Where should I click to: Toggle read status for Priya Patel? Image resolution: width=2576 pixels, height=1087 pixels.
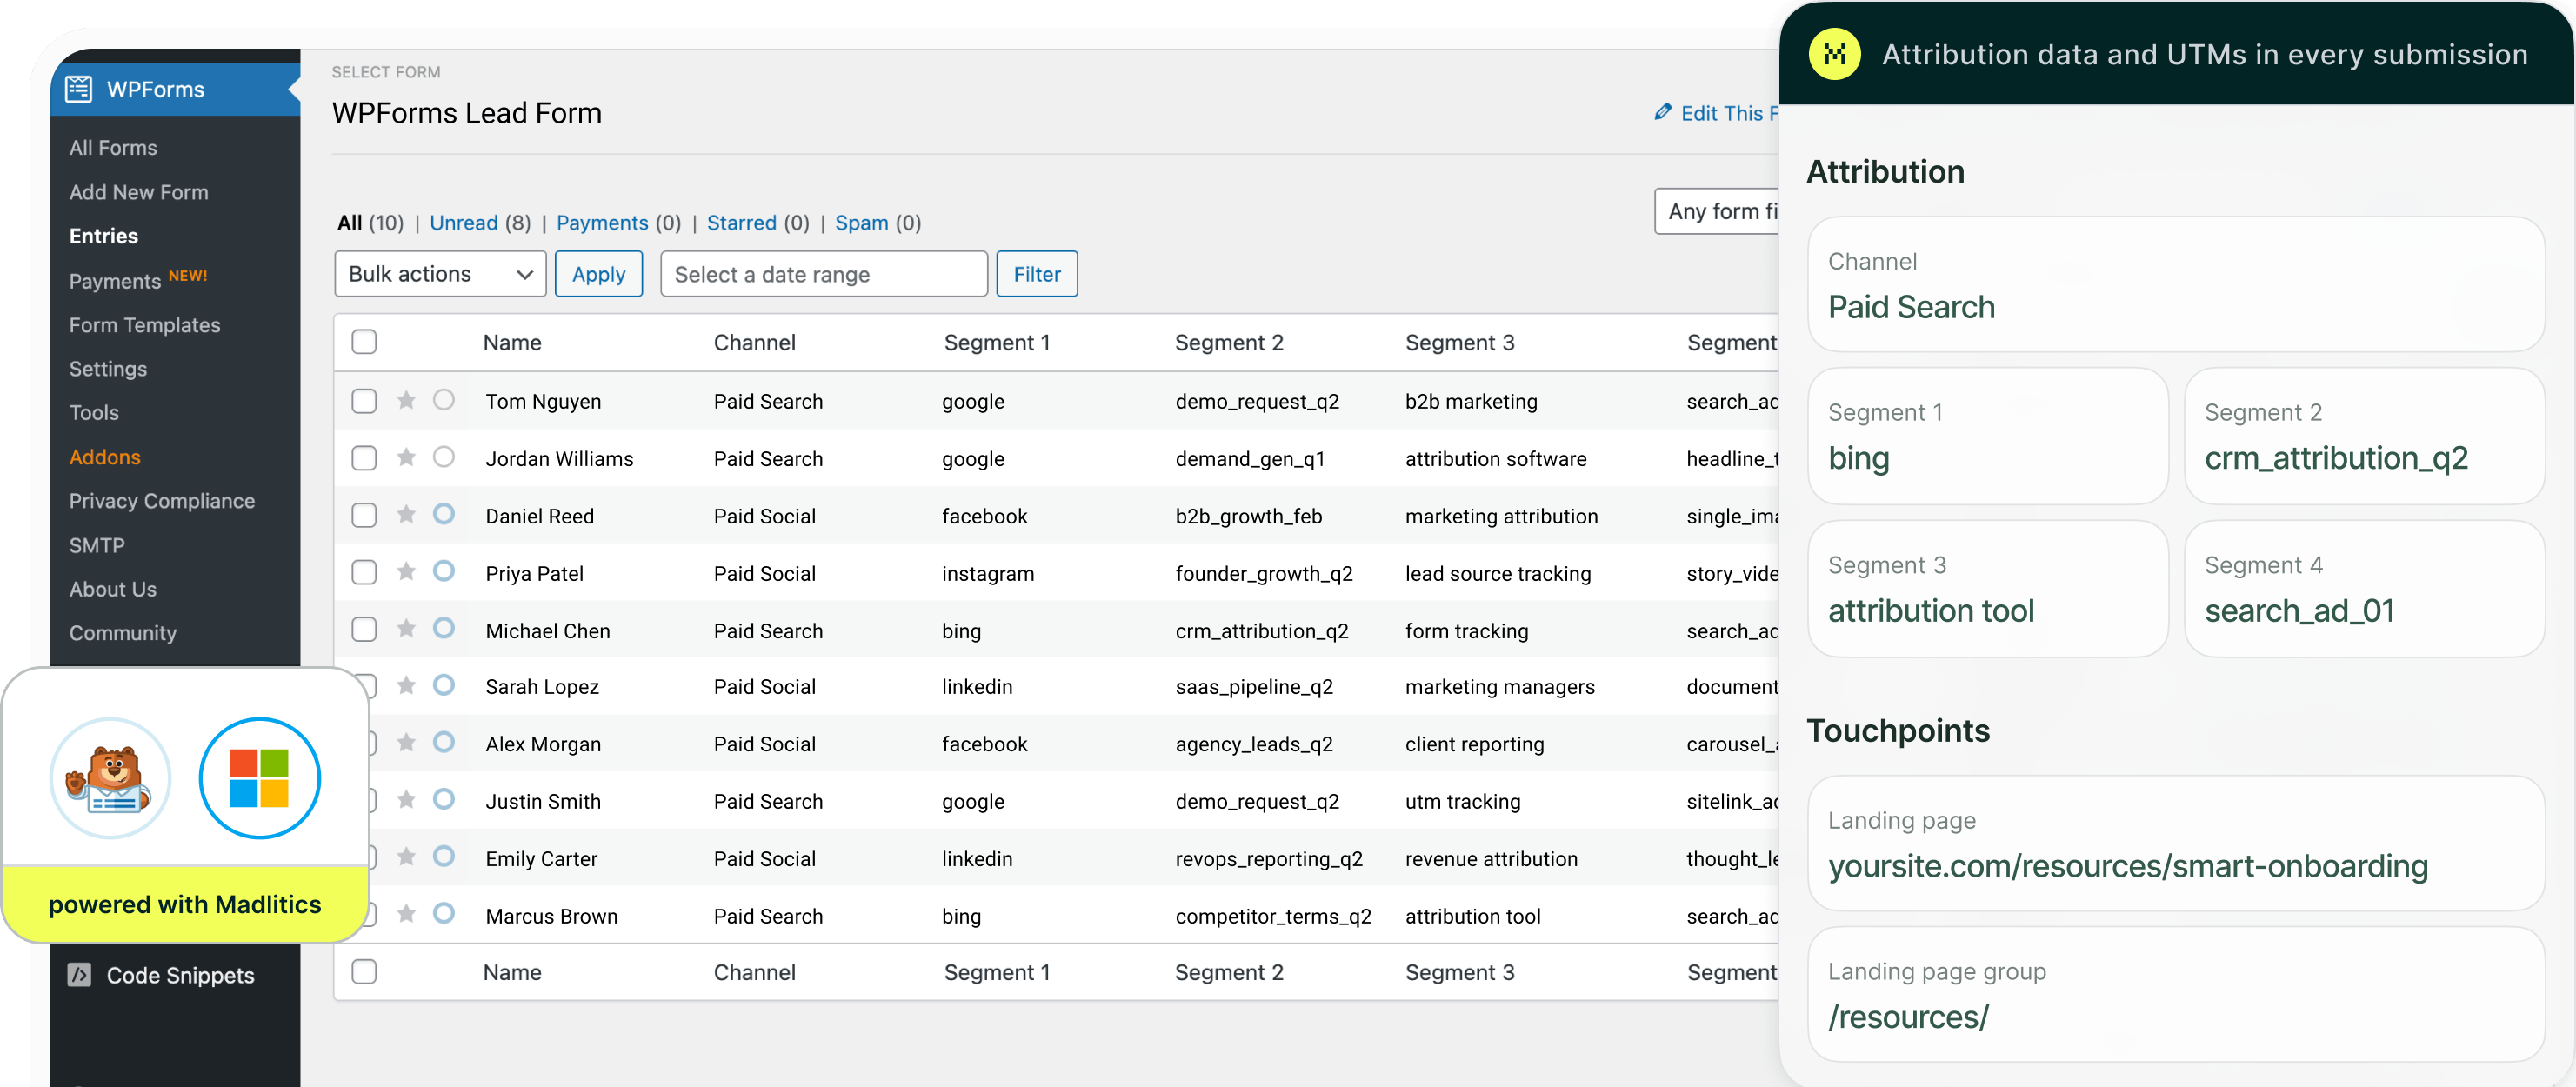[x=444, y=571]
